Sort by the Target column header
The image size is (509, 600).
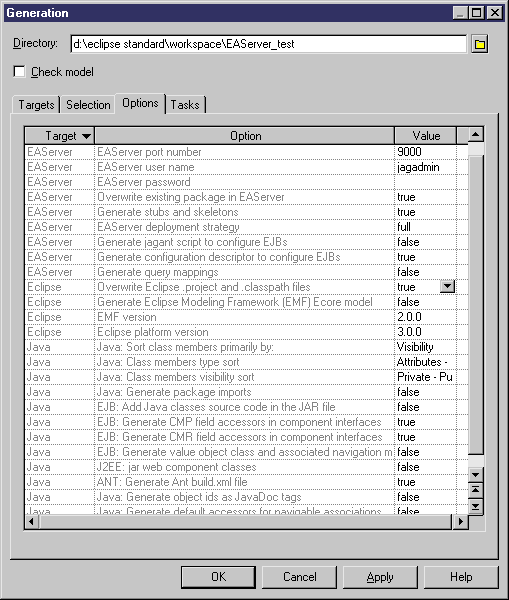(x=60, y=136)
